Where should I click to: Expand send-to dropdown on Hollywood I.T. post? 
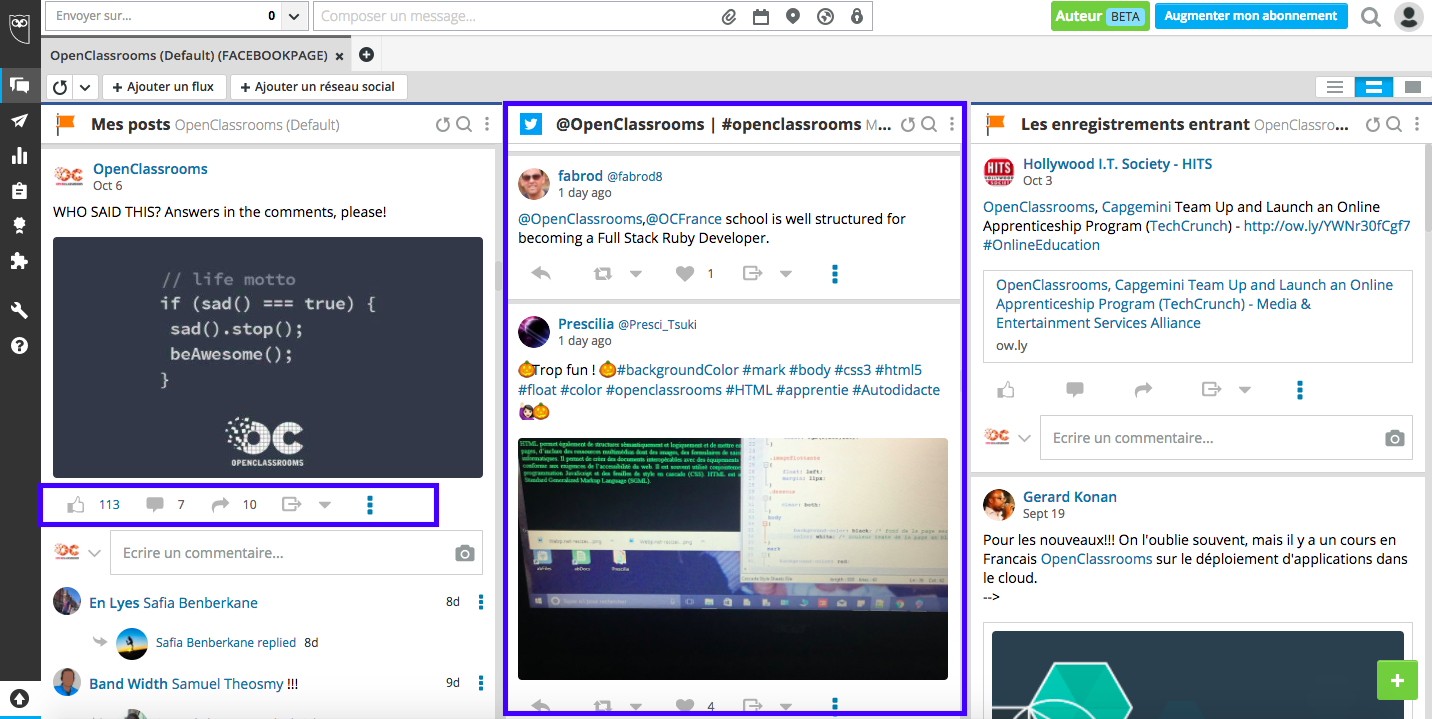pos(1245,390)
